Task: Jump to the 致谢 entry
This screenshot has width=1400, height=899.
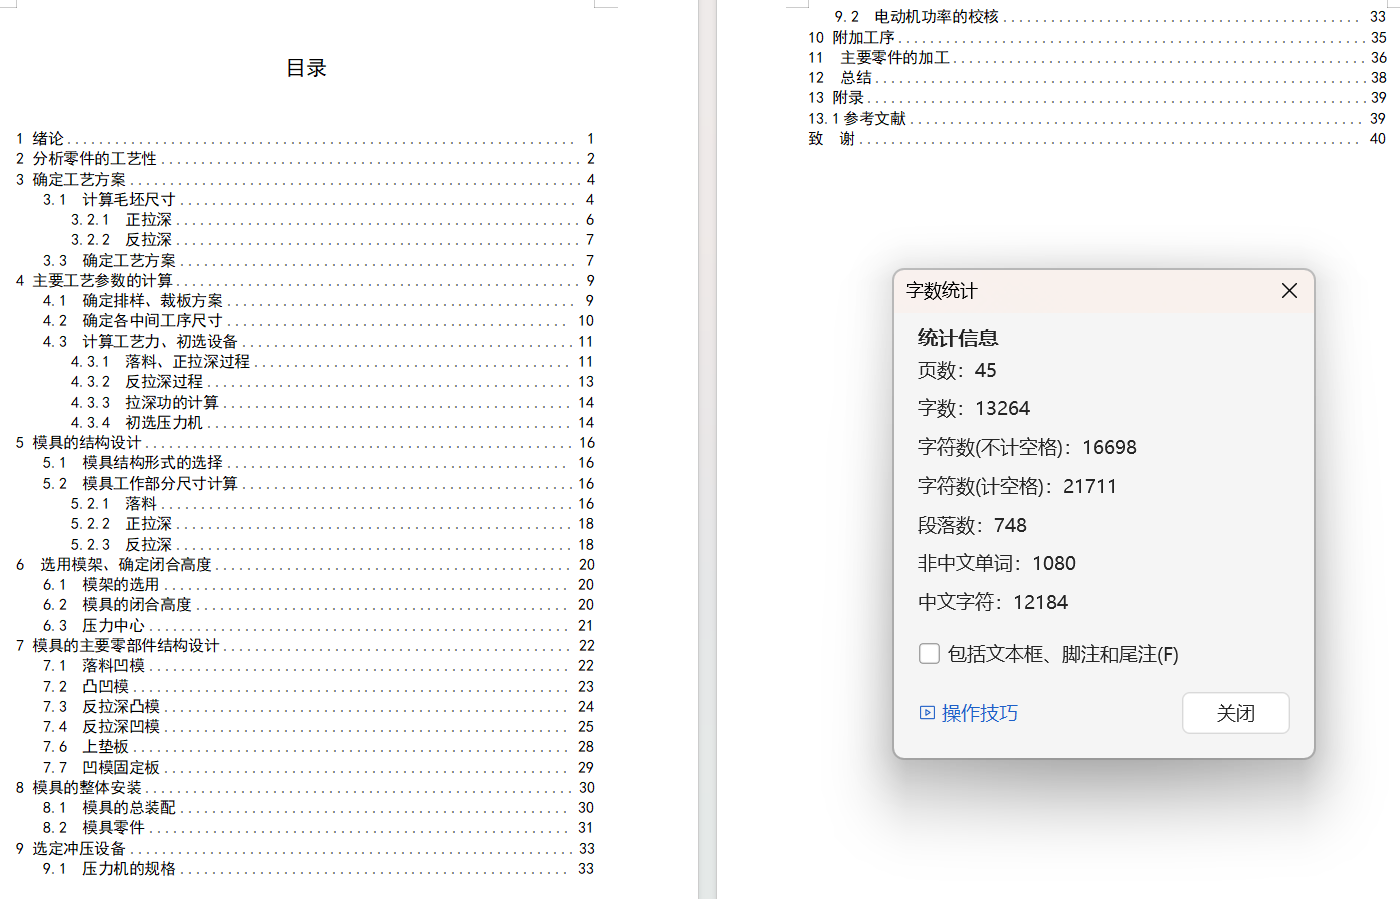Action: pyautogui.click(x=832, y=139)
